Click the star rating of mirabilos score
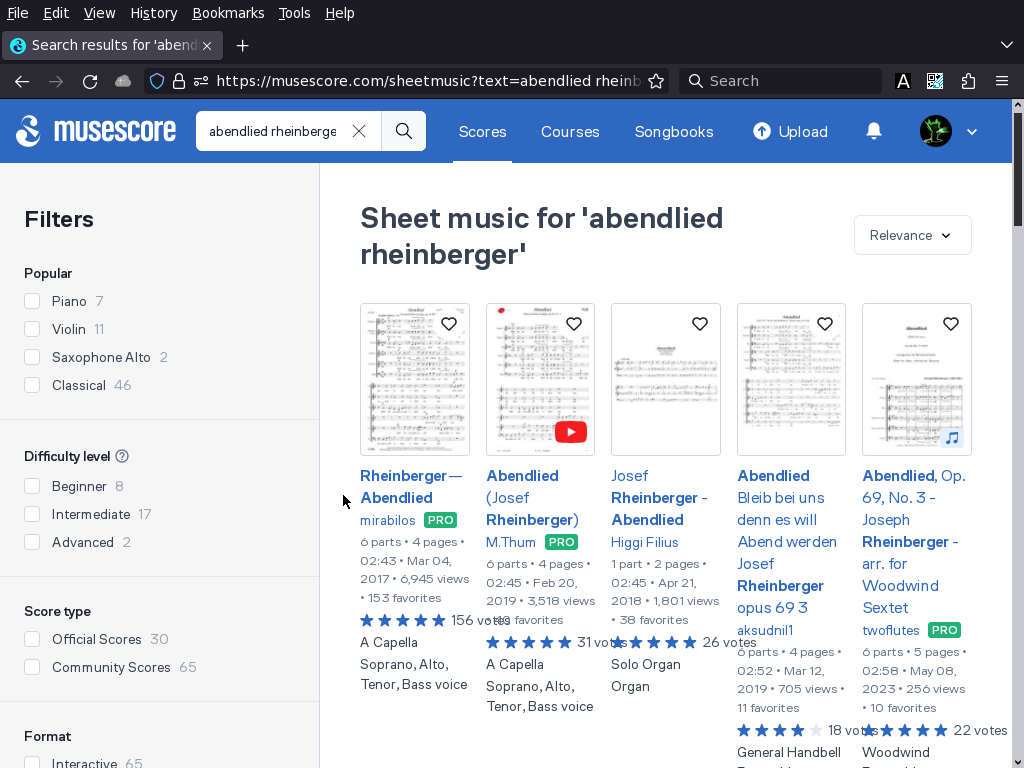The width and height of the screenshot is (1024, 768). (403, 620)
